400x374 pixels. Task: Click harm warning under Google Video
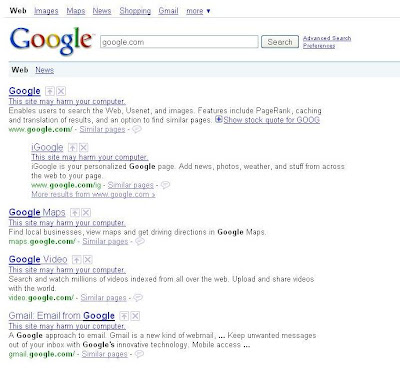tap(67, 270)
